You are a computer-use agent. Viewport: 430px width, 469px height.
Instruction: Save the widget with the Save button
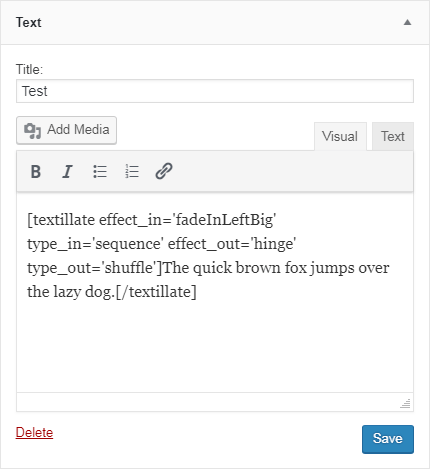pyautogui.click(x=388, y=439)
